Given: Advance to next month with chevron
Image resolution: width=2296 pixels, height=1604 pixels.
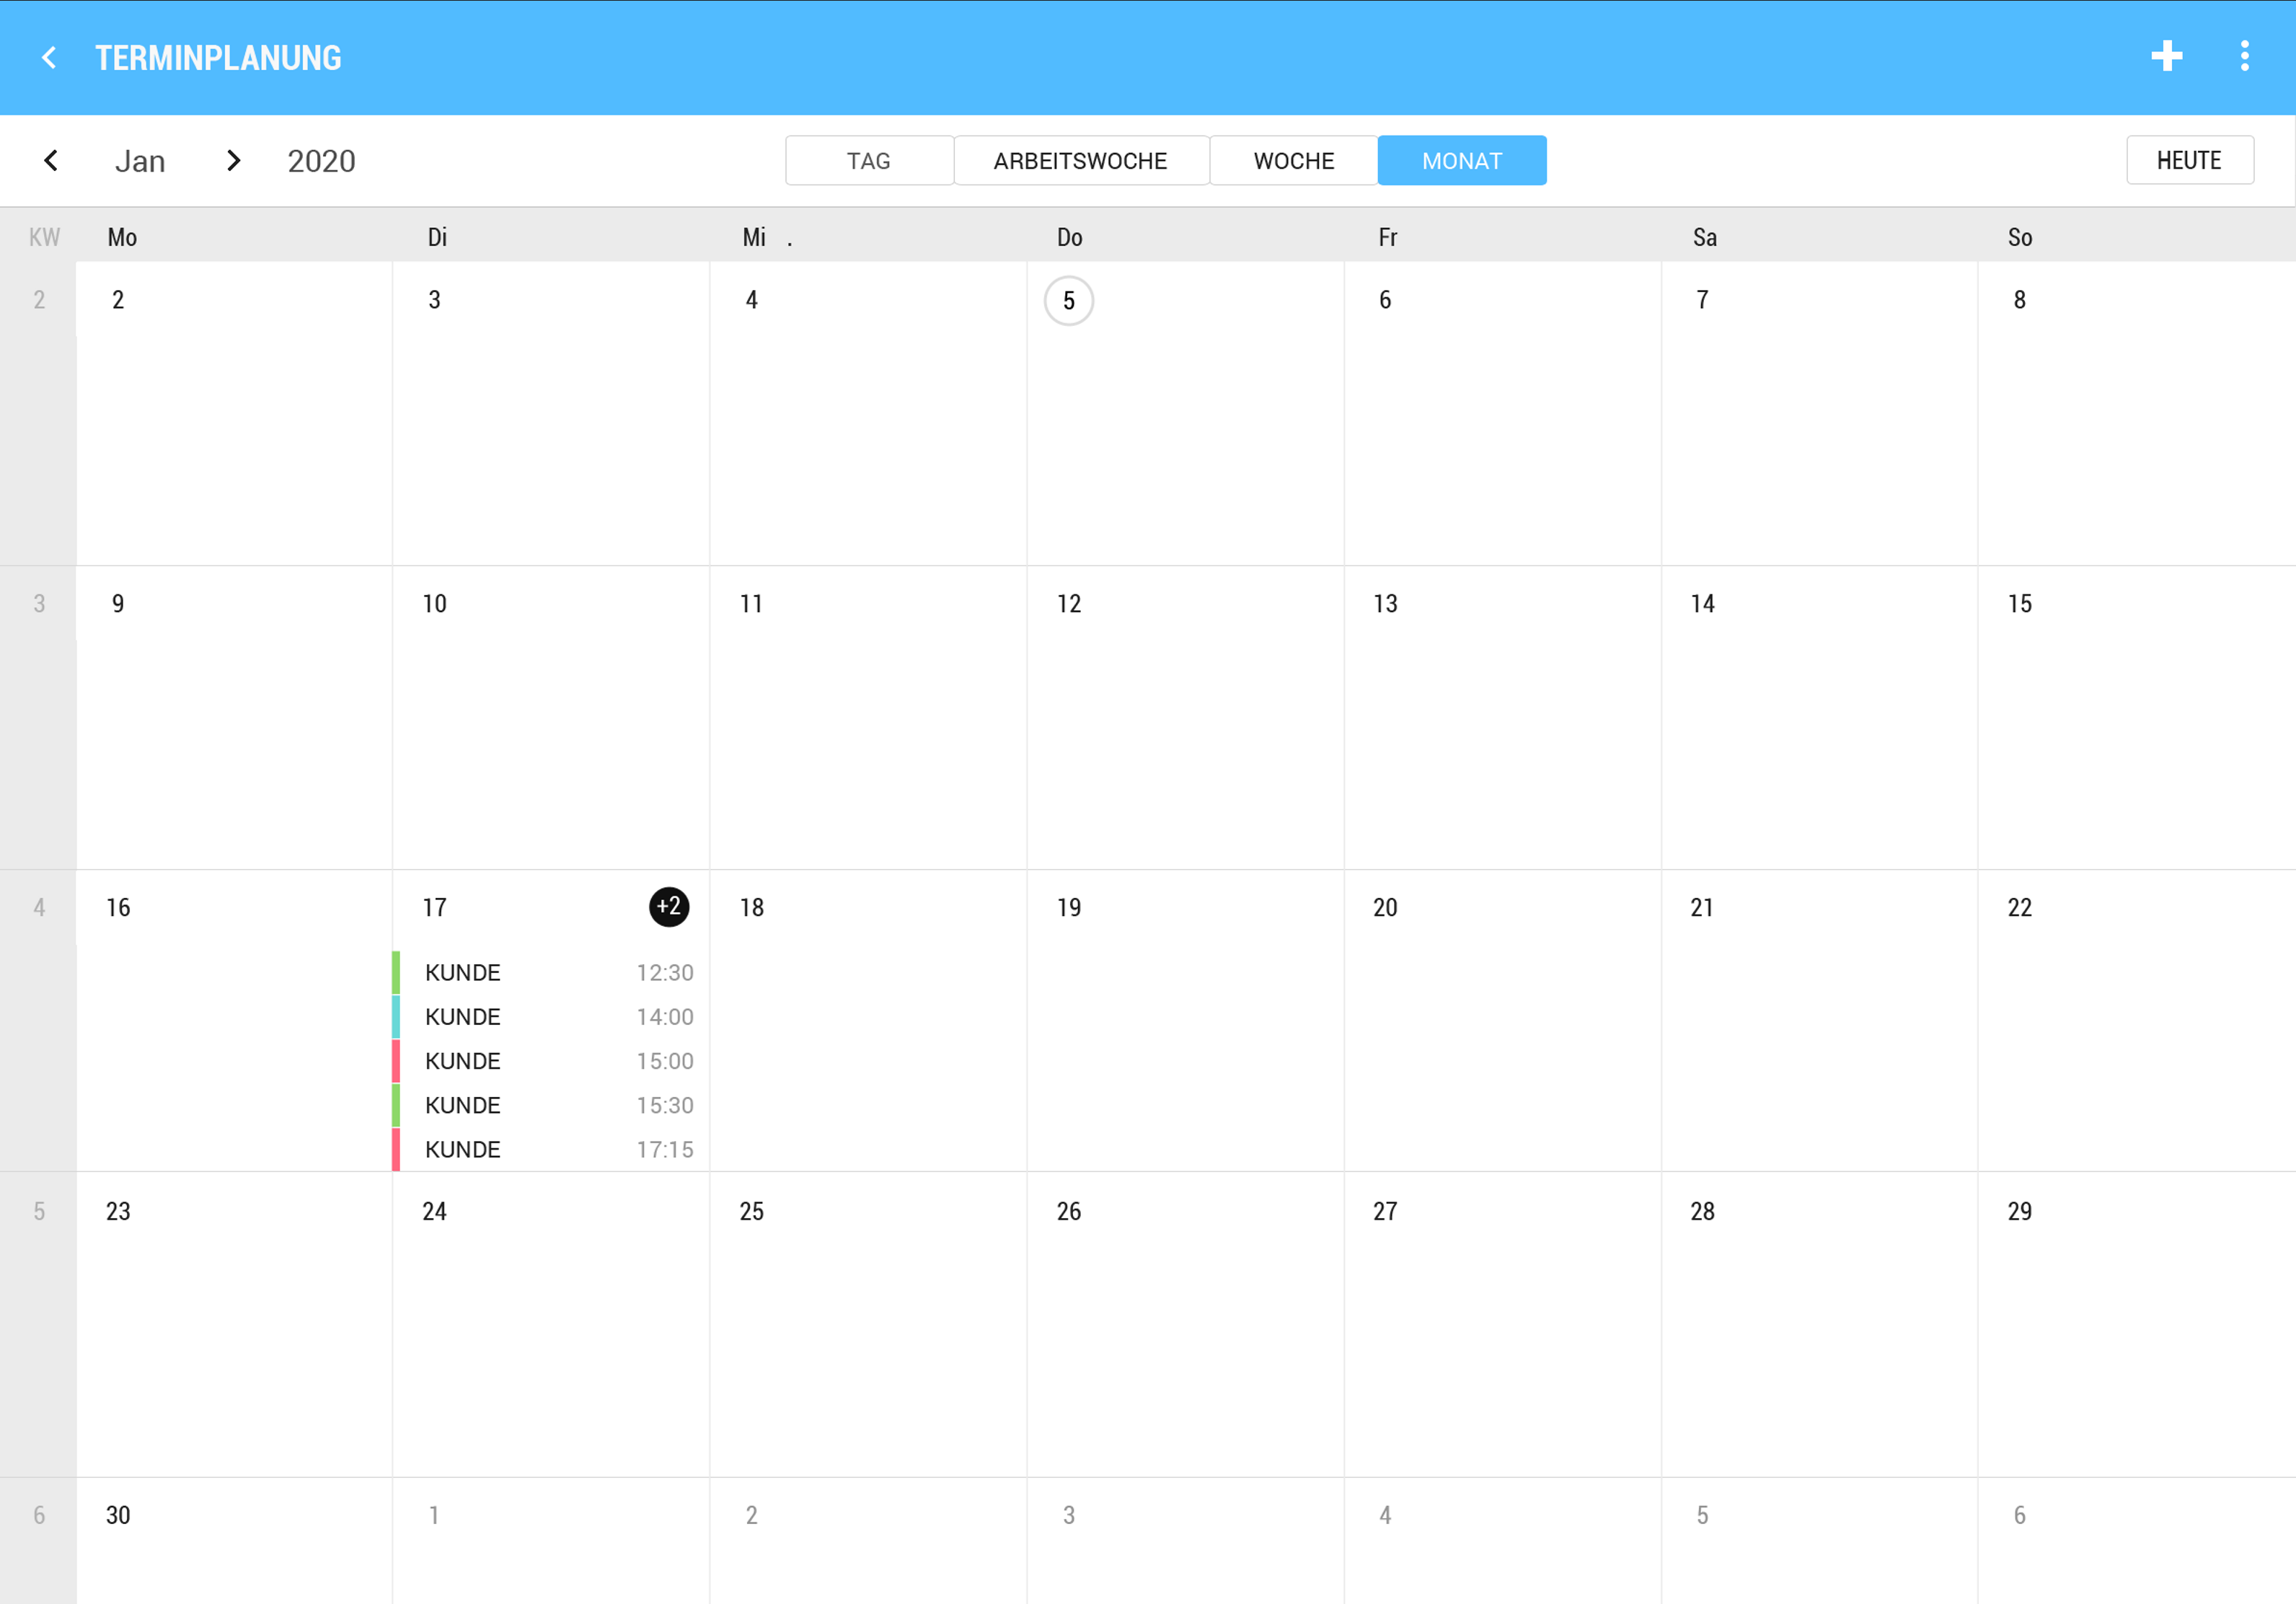Looking at the screenshot, I should (x=233, y=160).
